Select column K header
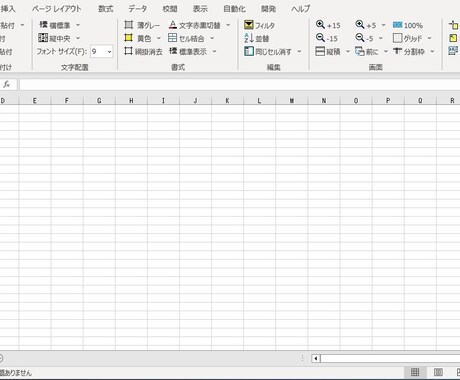Viewport: 460px width, 380px height. click(x=227, y=100)
